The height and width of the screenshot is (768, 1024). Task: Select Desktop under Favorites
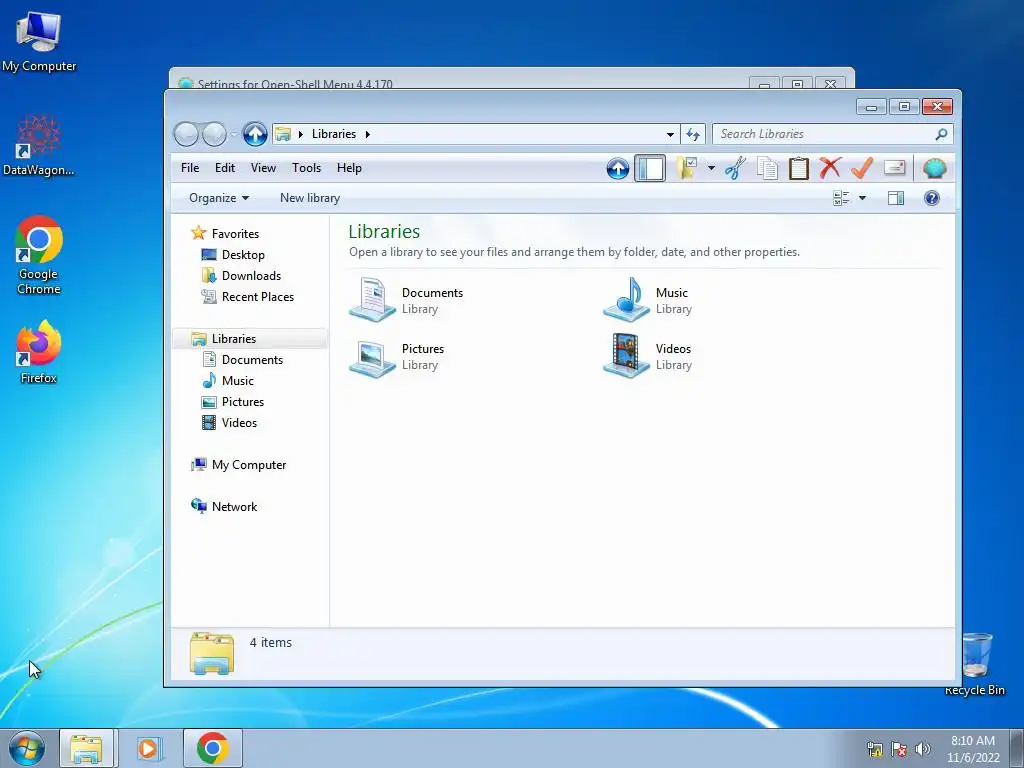click(x=233, y=255)
